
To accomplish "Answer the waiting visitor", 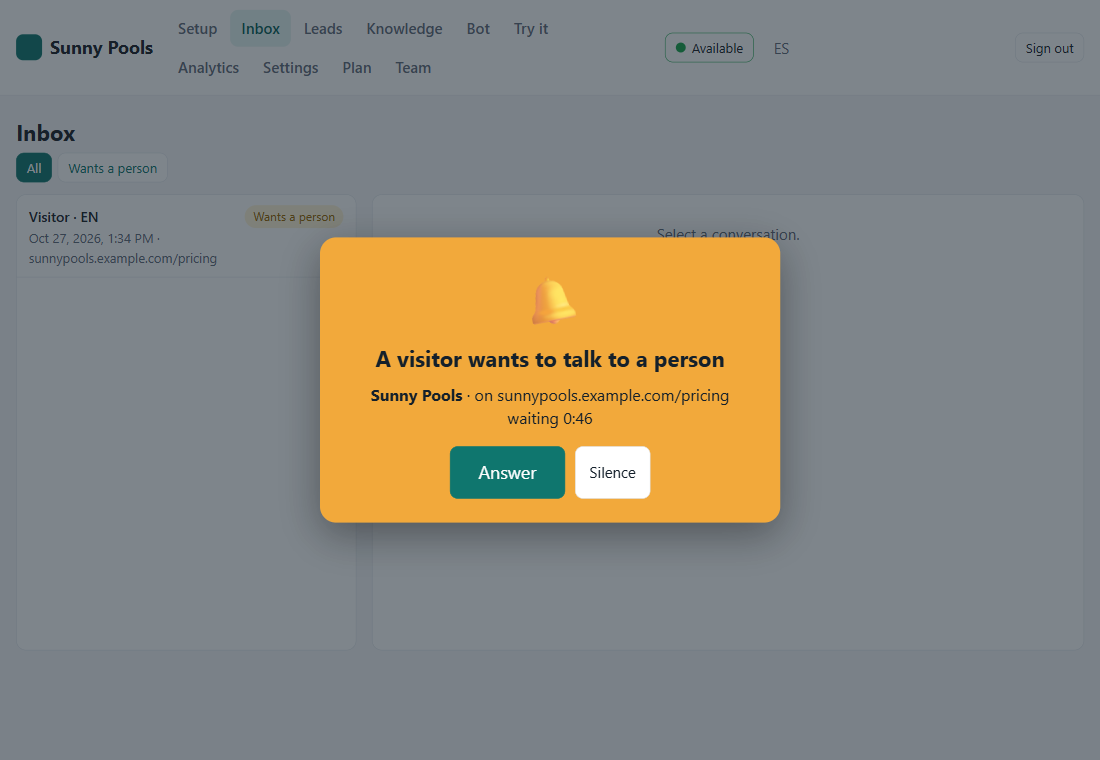I will [507, 472].
